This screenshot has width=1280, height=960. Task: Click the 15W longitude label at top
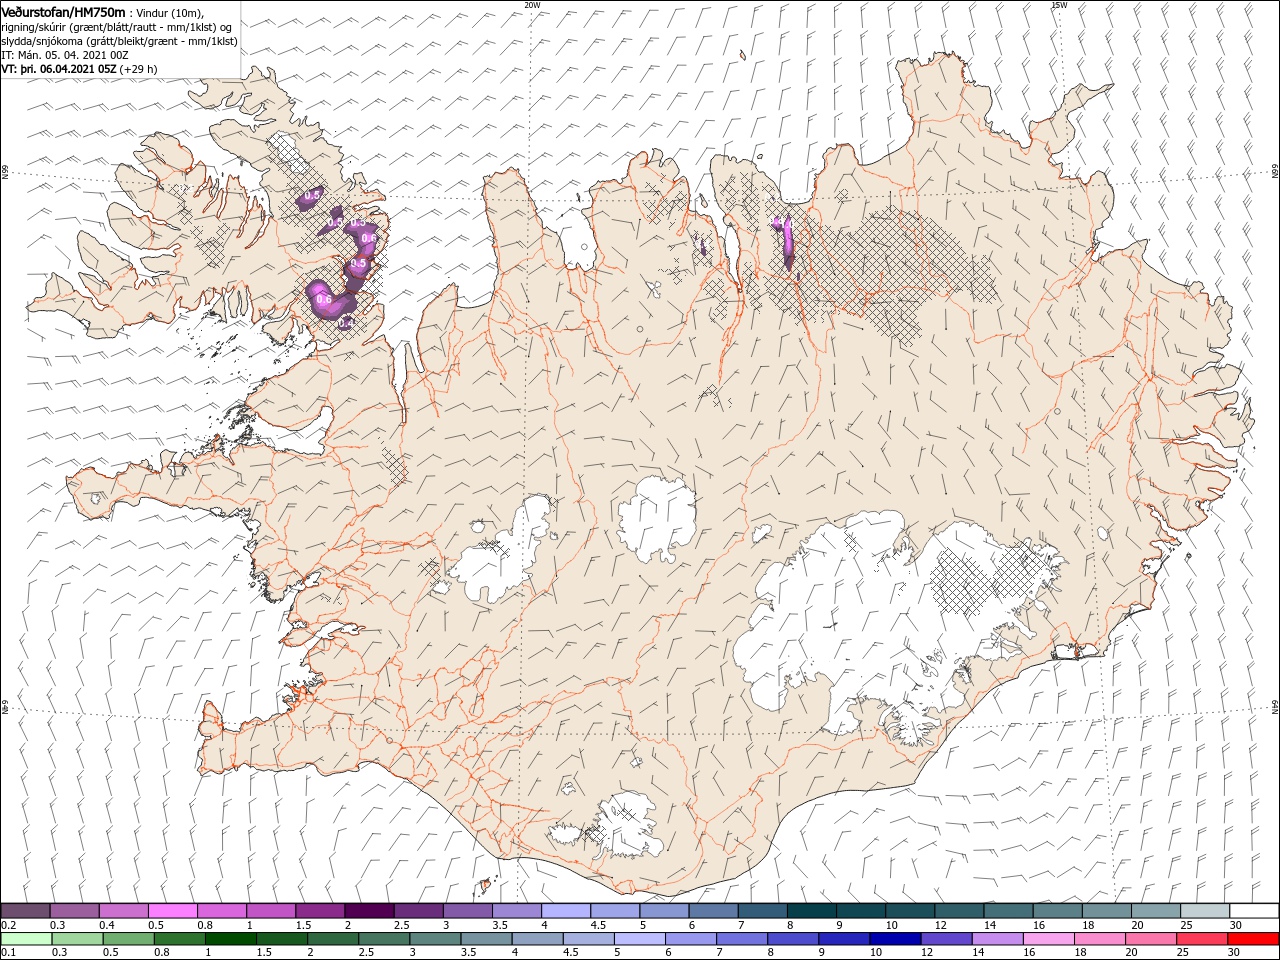click(1058, 5)
